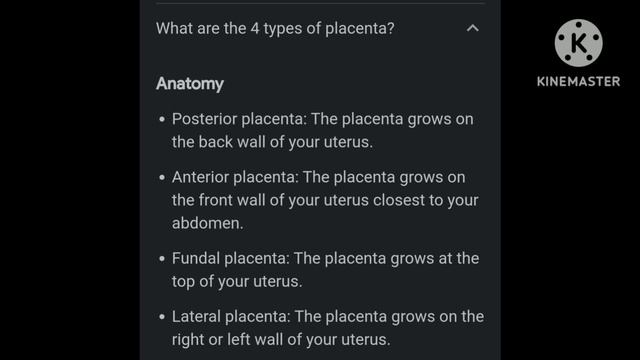Click the text 'right or left wall of your uterus.'
This screenshot has width=640, height=360.
(281, 340)
